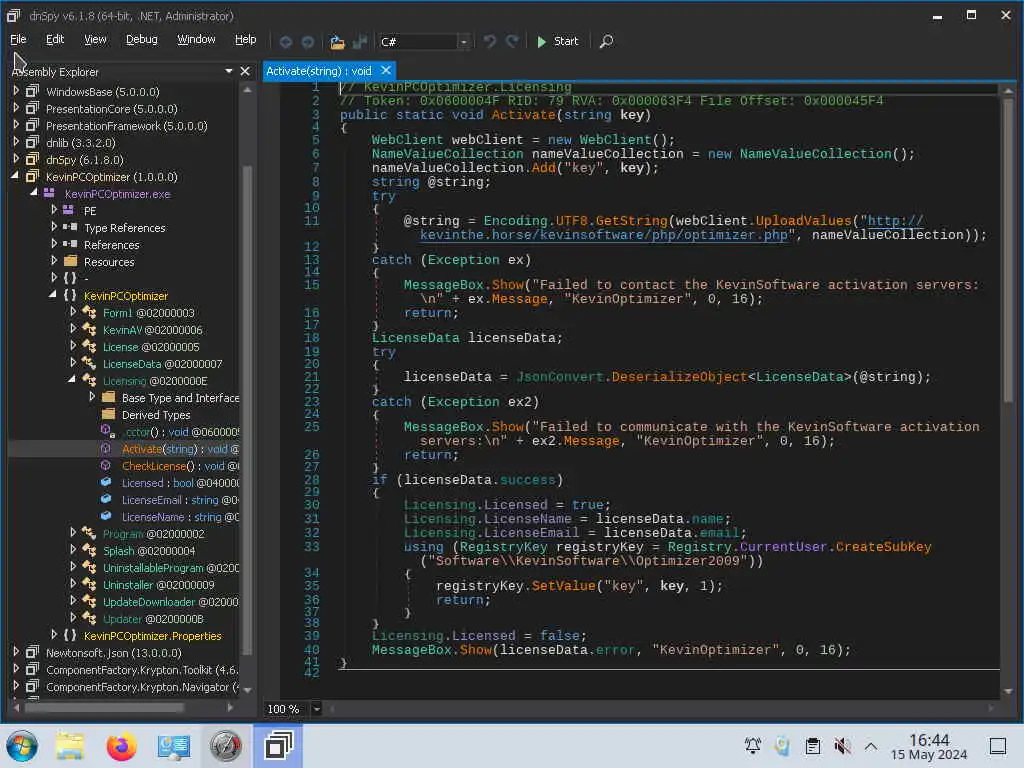Click the Navigate Forward toolbar icon
Image resolution: width=1024 pixels, height=768 pixels.
tap(308, 42)
